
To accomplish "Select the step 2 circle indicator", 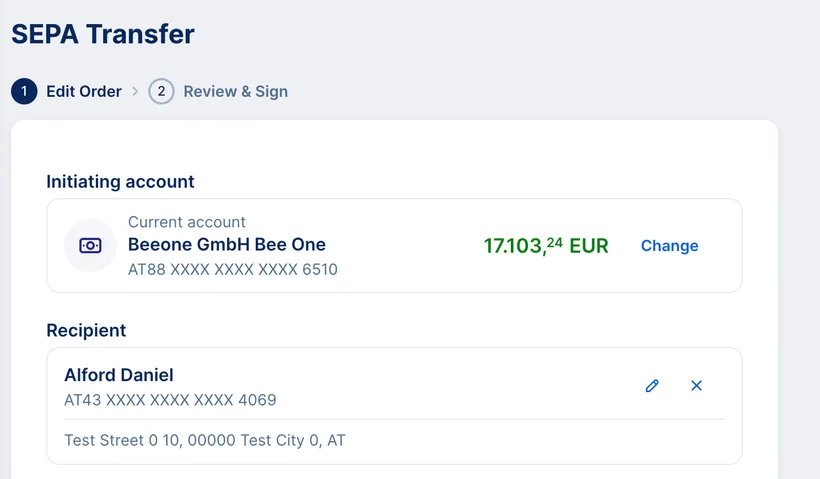I will (161, 92).
